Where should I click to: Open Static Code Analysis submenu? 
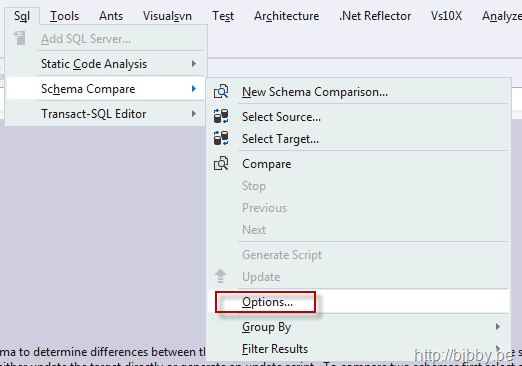(105, 64)
